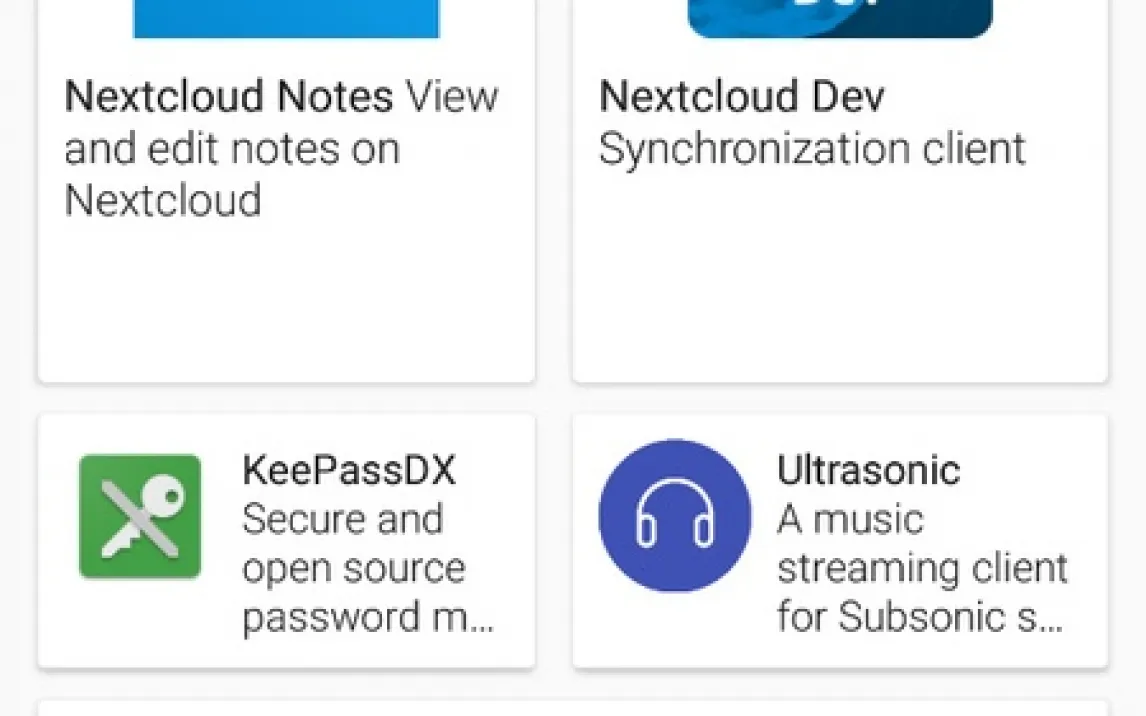
Task: Tap the Ultrasonic headphones icon
Action: (x=675, y=515)
